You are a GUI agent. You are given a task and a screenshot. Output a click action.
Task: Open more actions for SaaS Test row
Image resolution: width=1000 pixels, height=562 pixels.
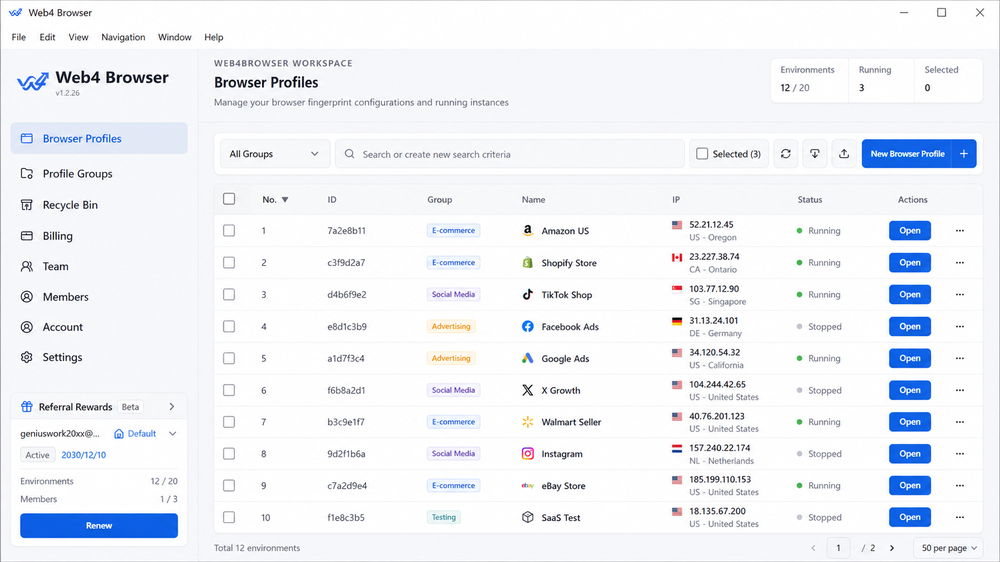[x=960, y=517]
